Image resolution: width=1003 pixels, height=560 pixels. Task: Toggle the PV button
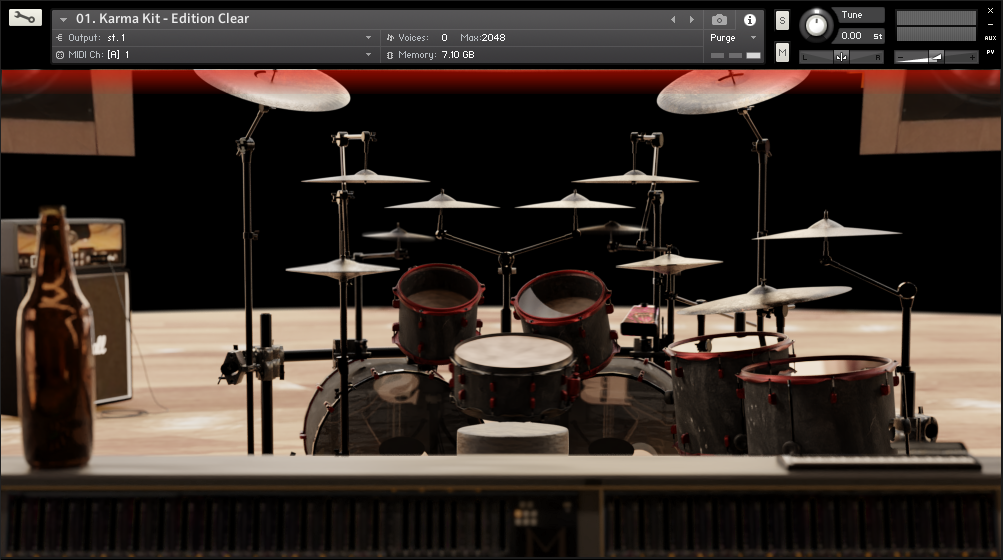coord(990,52)
